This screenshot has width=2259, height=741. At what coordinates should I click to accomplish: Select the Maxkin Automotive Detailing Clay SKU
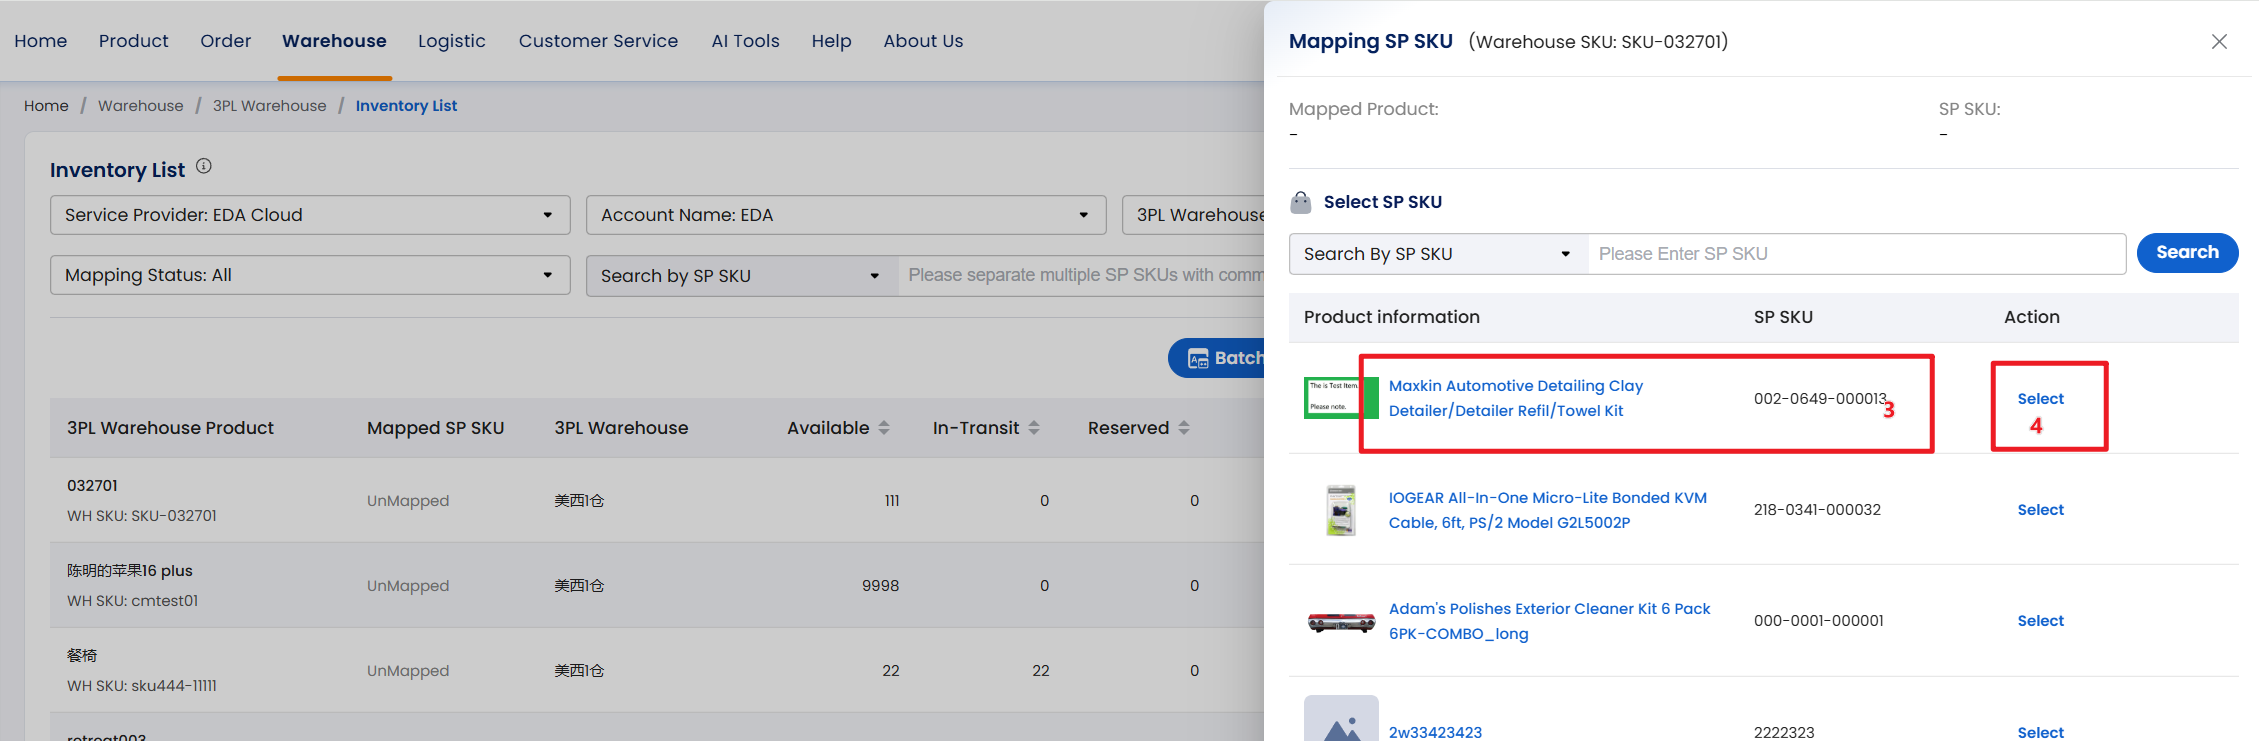pyautogui.click(x=2040, y=399)
